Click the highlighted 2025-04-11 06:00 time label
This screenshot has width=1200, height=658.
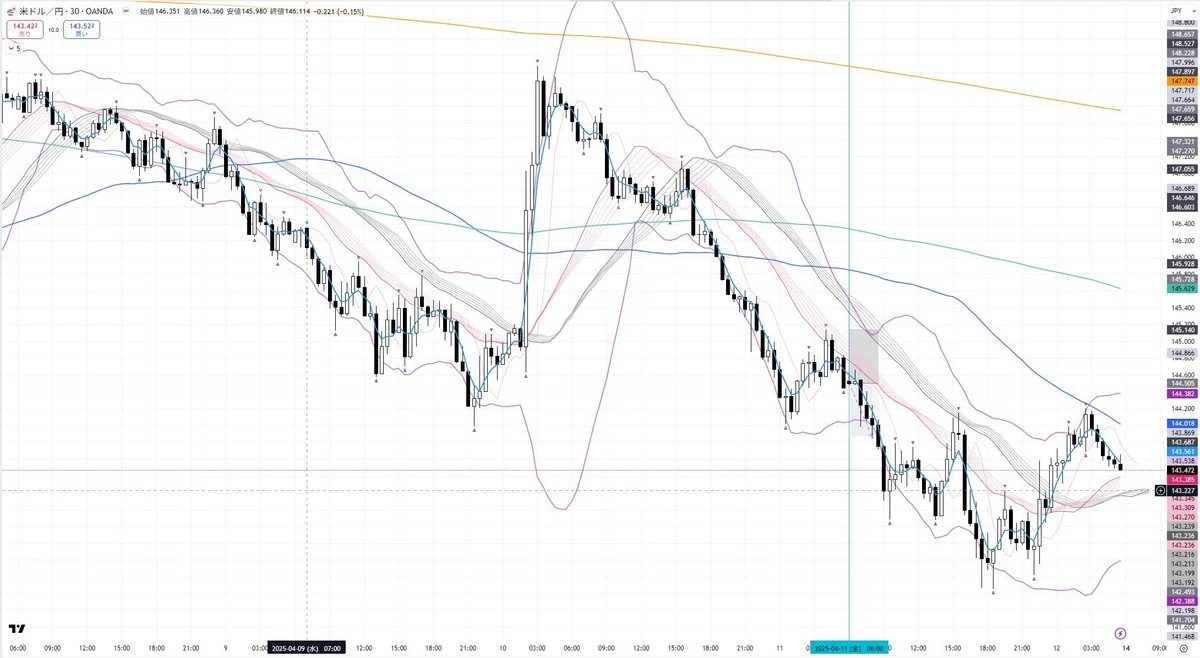coord(849,648)
